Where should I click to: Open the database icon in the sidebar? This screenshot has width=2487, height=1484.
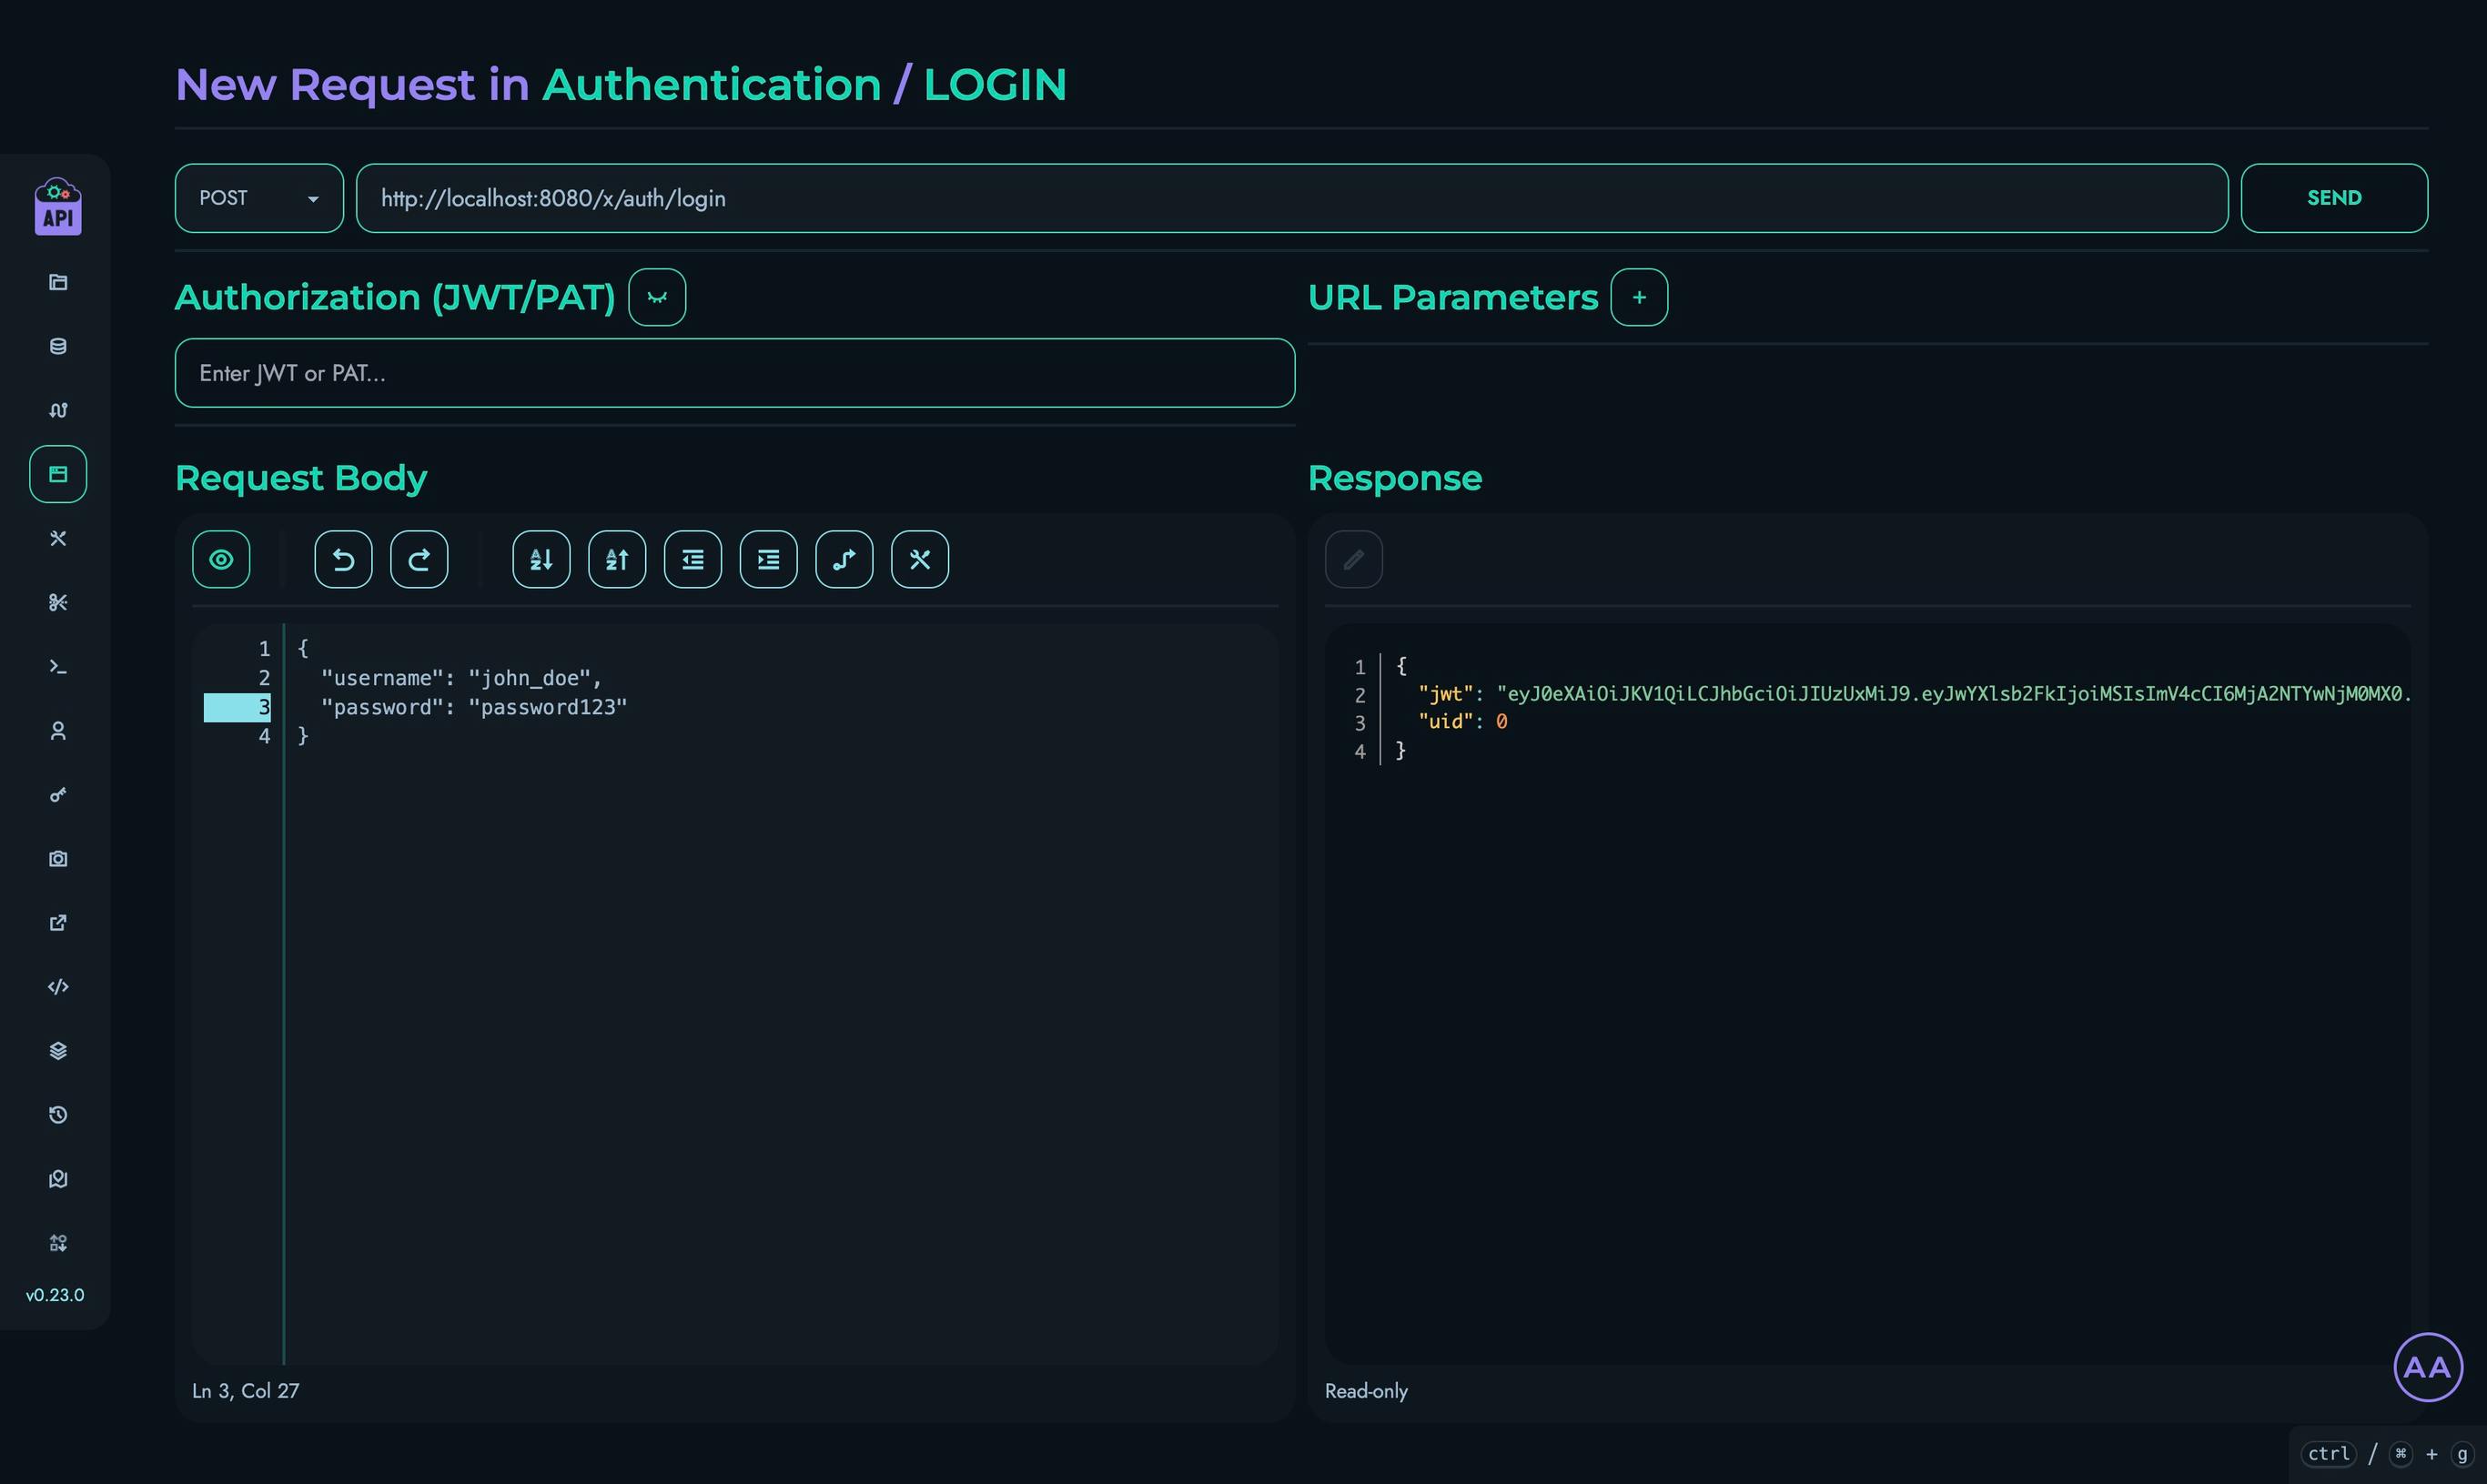[58, 346]
